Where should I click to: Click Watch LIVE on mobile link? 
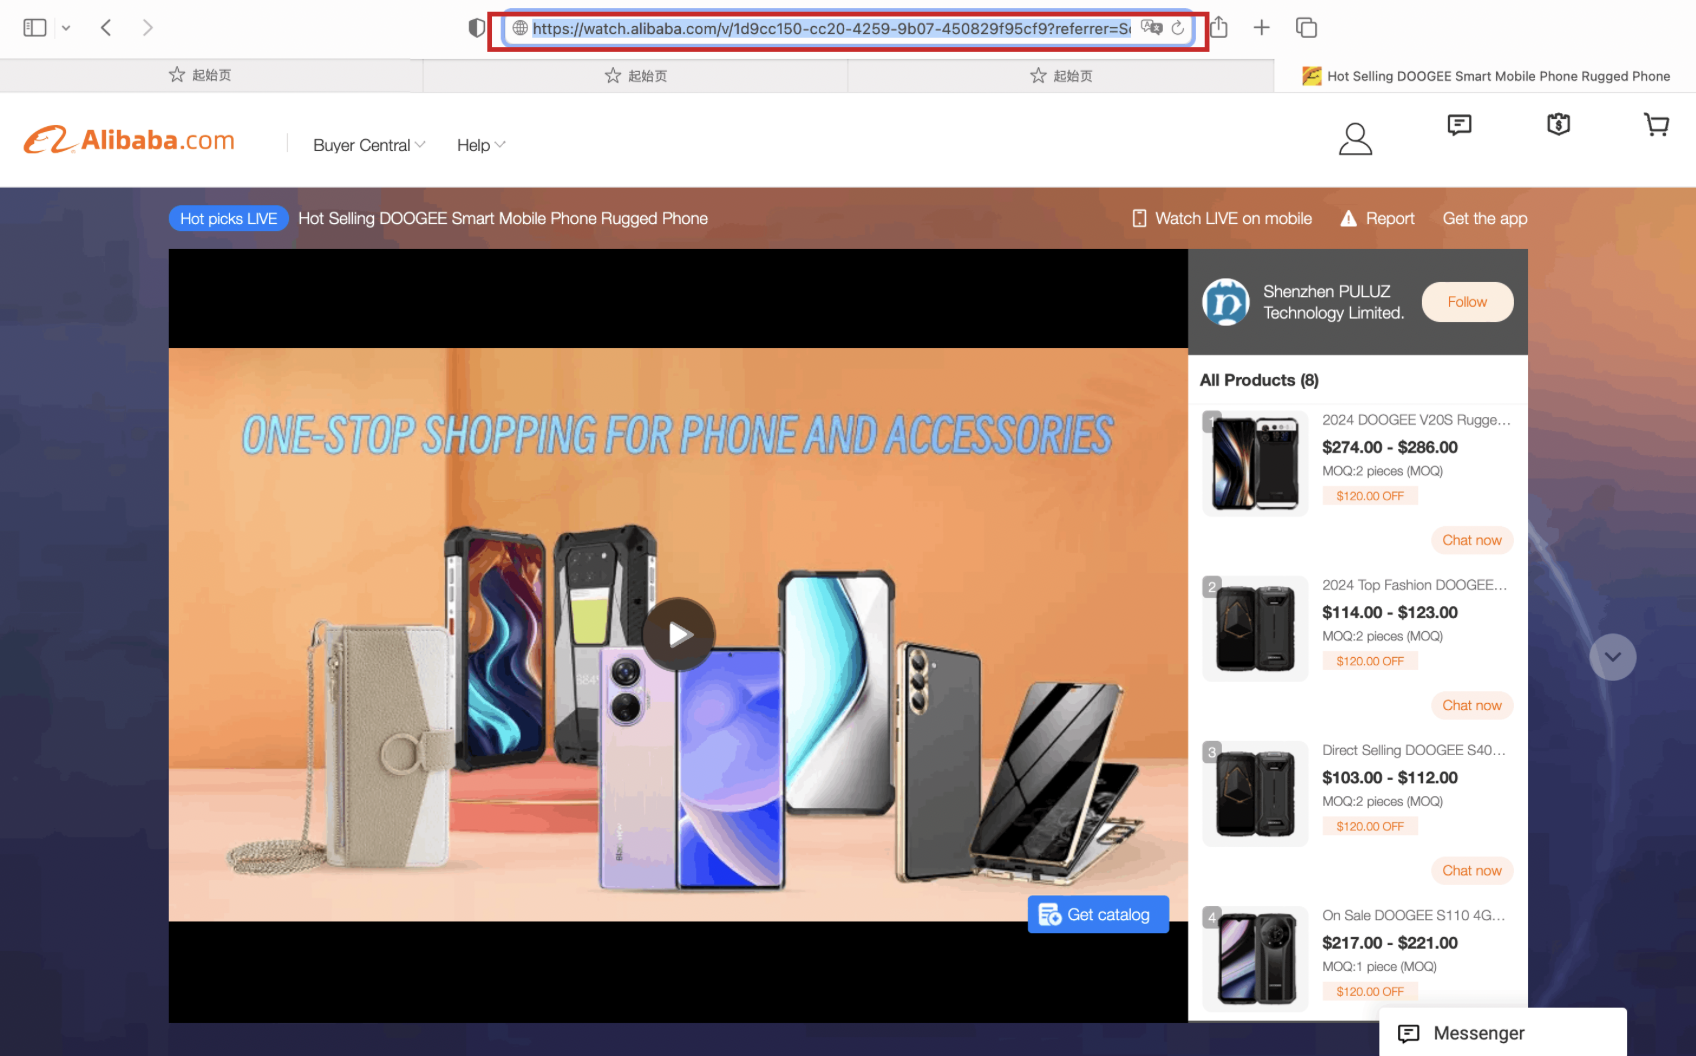pyautogui.click(x=1221, y=218)
